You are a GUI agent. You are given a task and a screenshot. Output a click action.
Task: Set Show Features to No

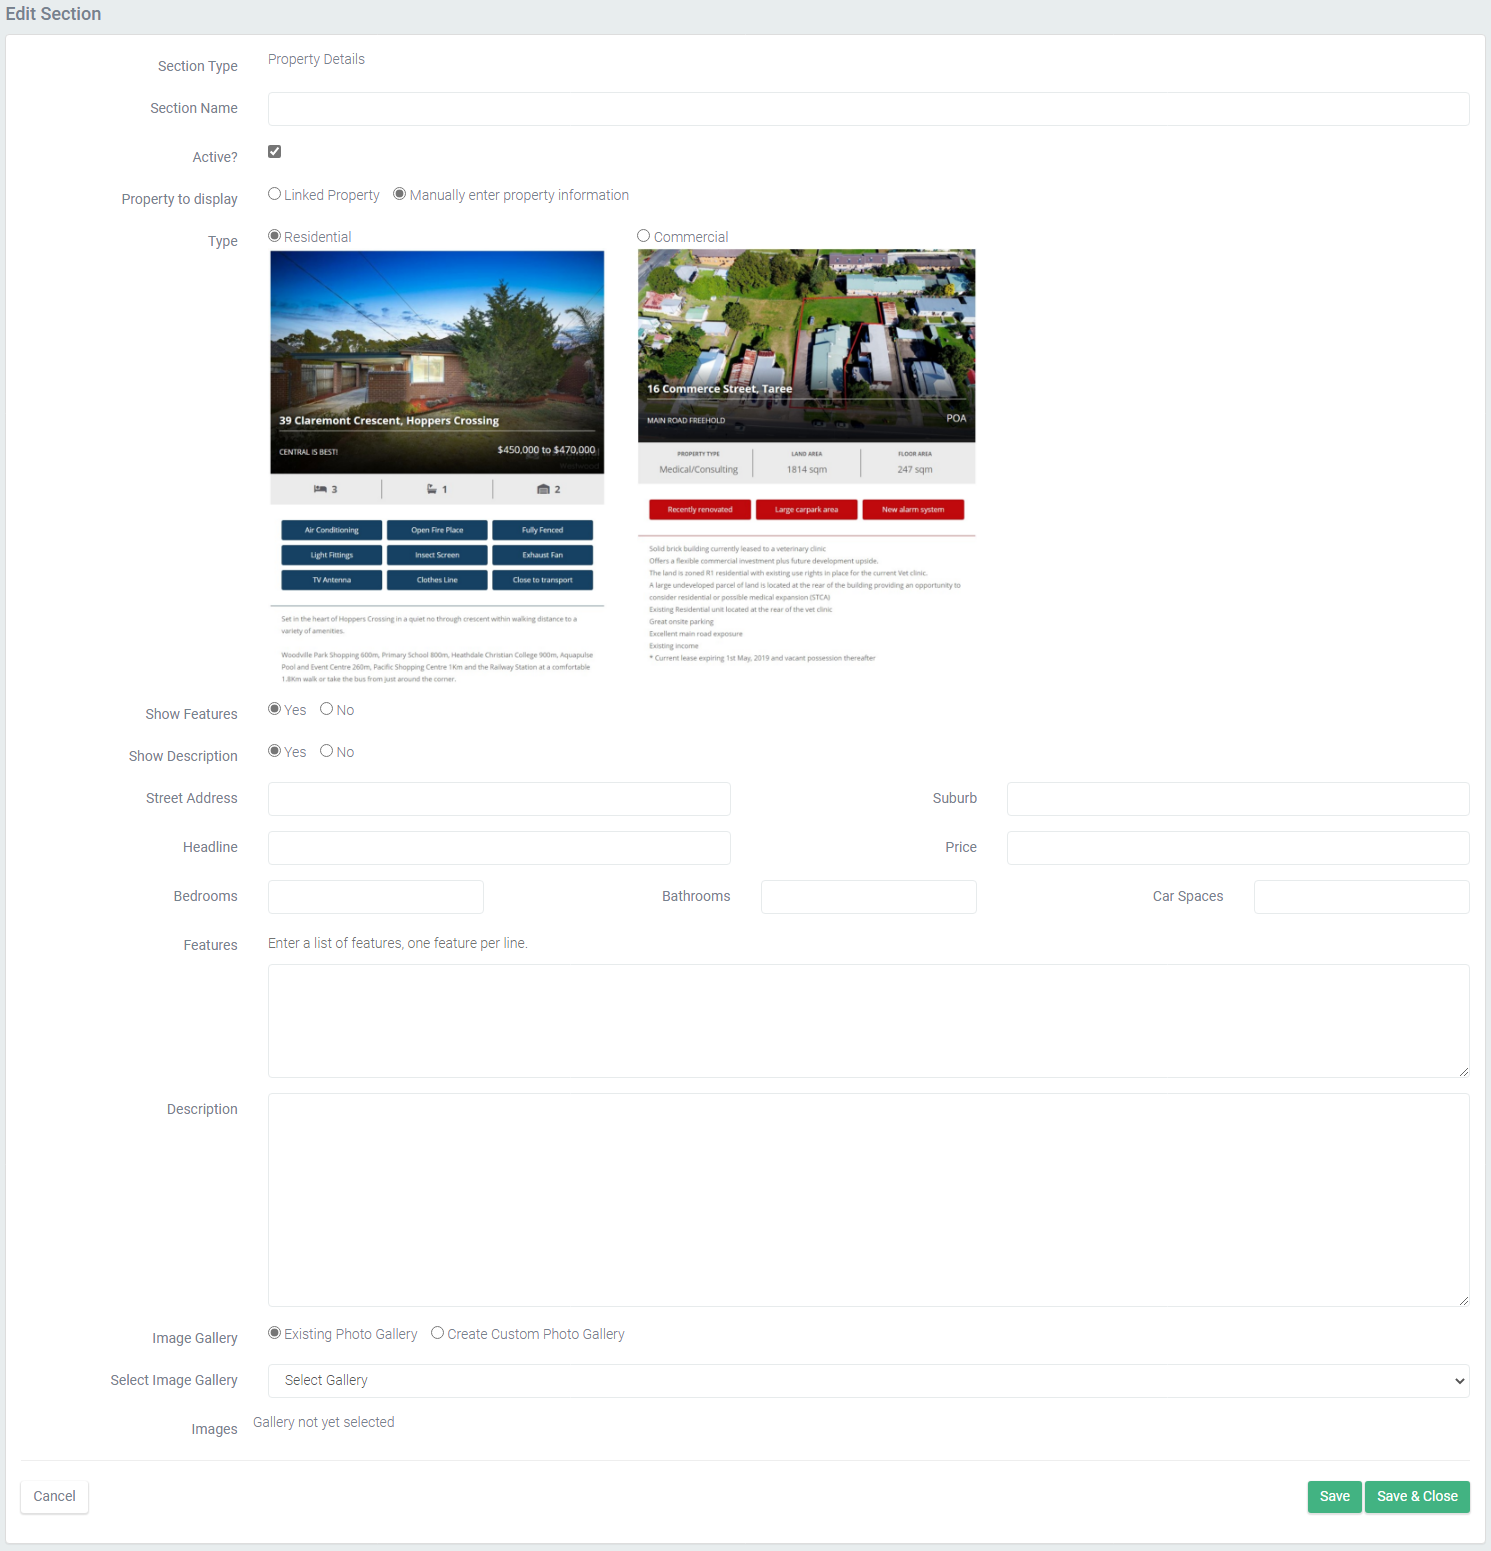click(326, 709)
